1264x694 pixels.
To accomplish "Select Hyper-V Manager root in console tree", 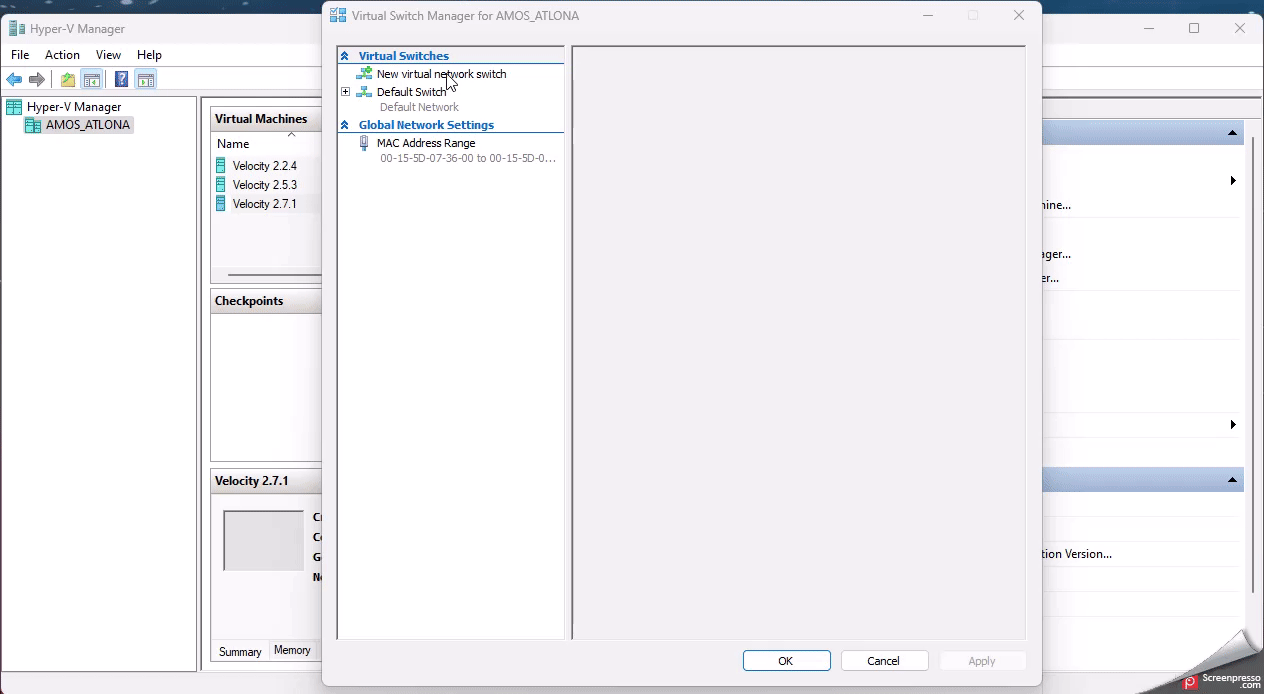I will [74, 107].
